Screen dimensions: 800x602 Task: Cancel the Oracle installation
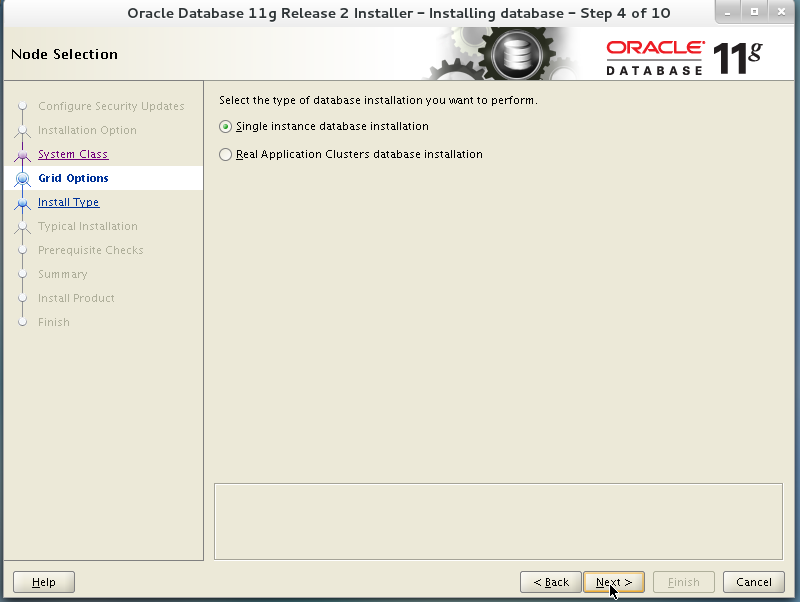click(x=754, y=582)
